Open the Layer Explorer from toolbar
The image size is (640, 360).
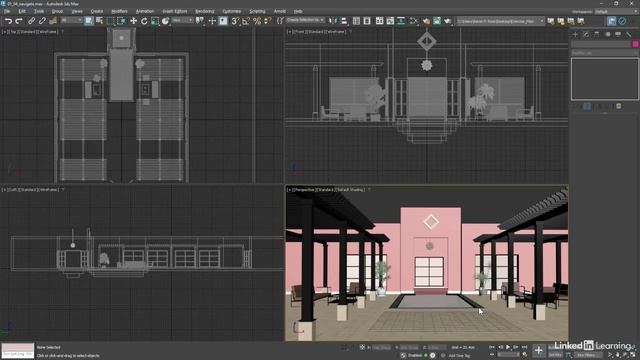point(367,21)
